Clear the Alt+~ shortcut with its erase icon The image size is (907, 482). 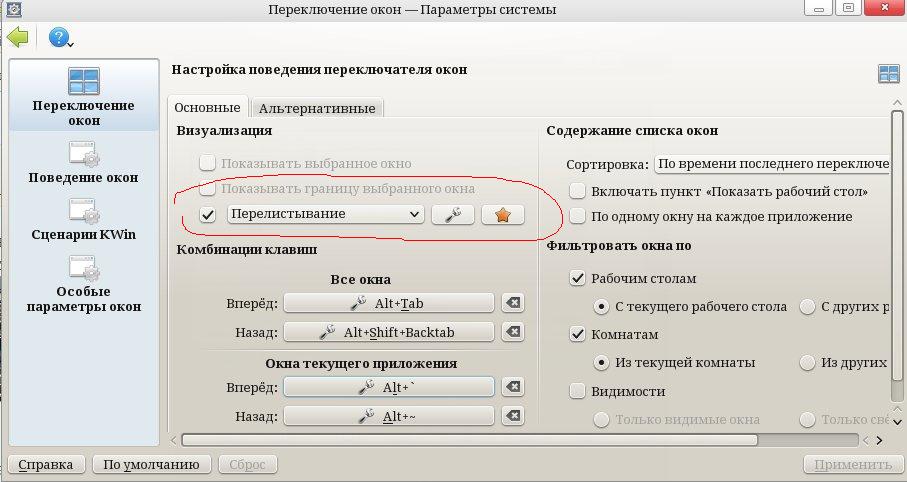(x=513, y=415)
